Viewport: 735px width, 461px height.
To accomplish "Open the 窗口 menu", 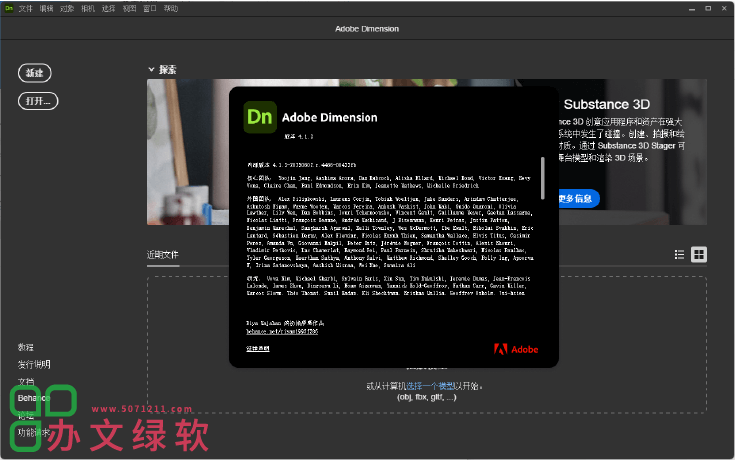I will [x=150, y=8].
